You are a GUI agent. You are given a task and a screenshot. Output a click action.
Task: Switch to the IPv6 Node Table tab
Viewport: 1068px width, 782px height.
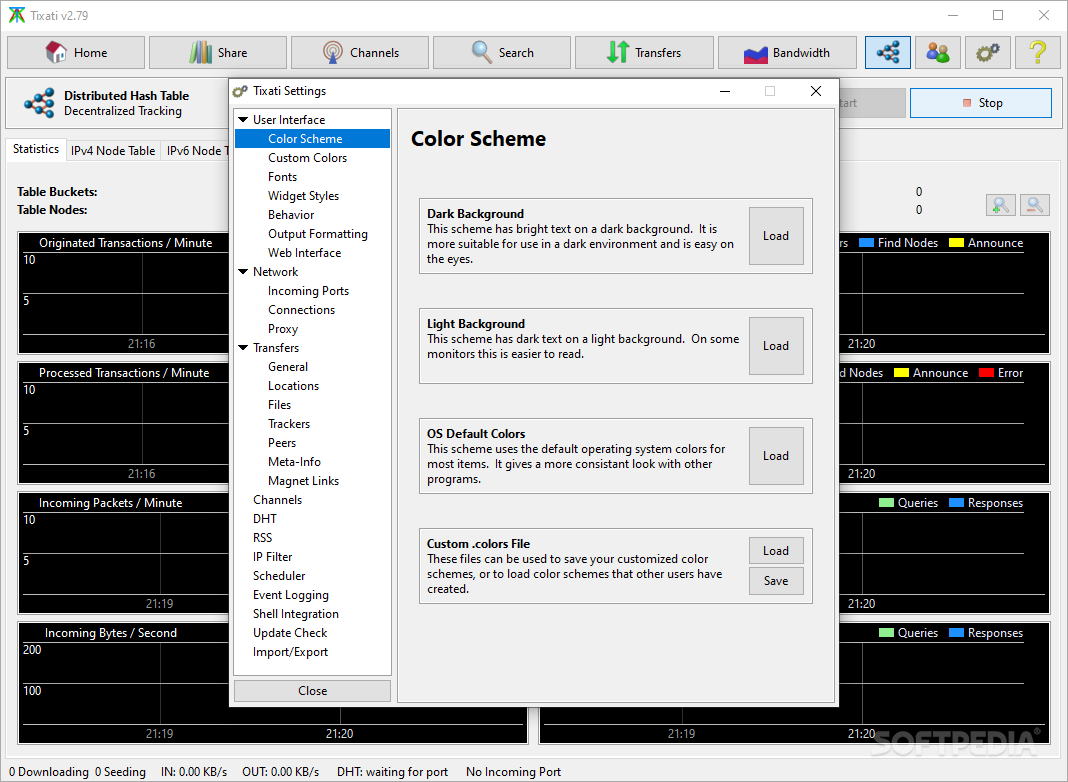[x=196, y=151]
